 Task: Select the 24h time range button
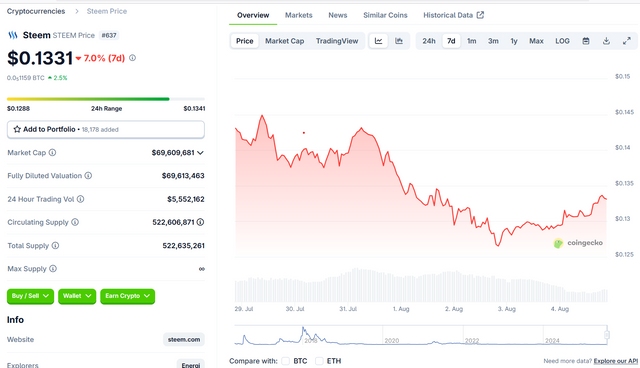tap(429, 41)
